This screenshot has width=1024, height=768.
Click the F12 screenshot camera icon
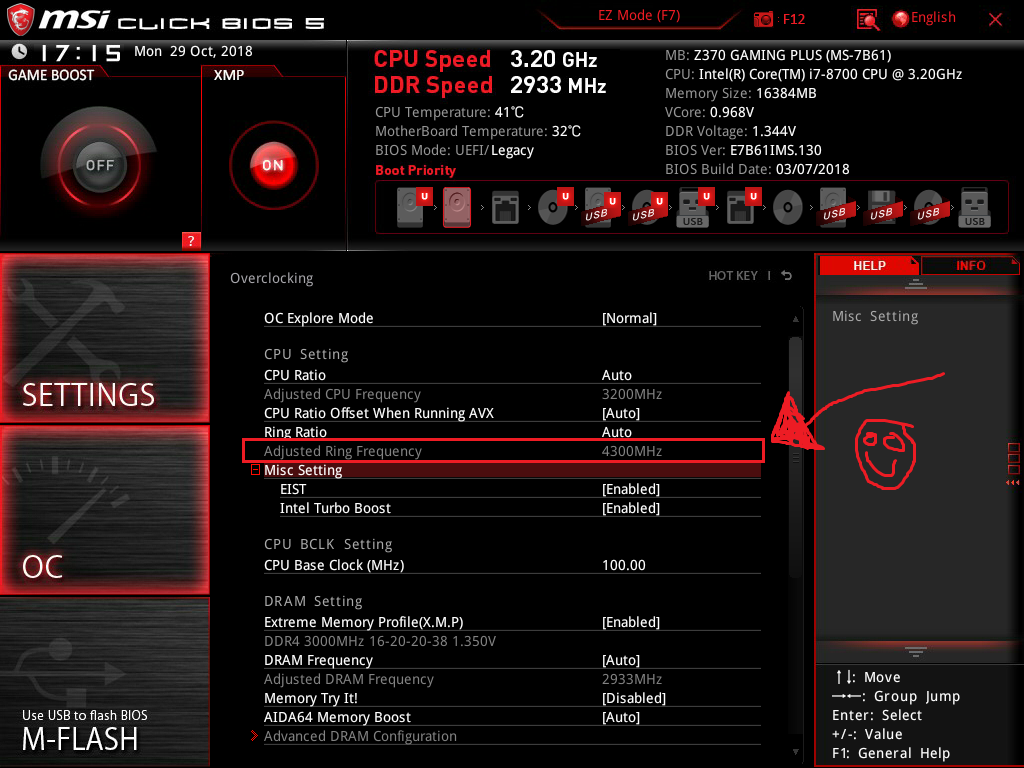(763, 19)
